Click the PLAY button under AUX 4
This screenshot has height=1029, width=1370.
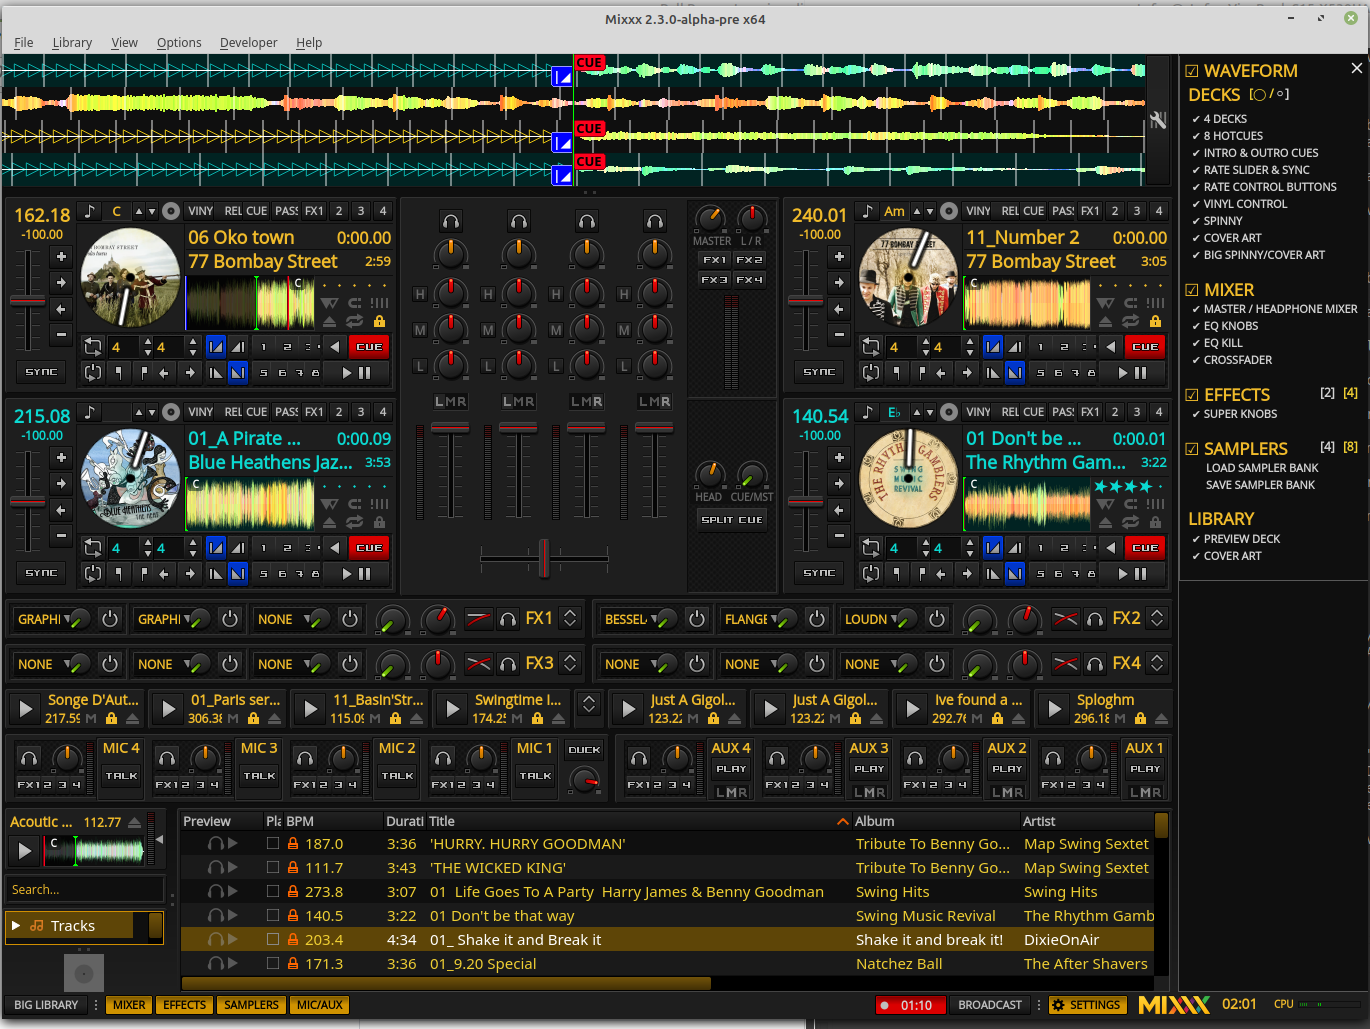click(x=731, y=769)
